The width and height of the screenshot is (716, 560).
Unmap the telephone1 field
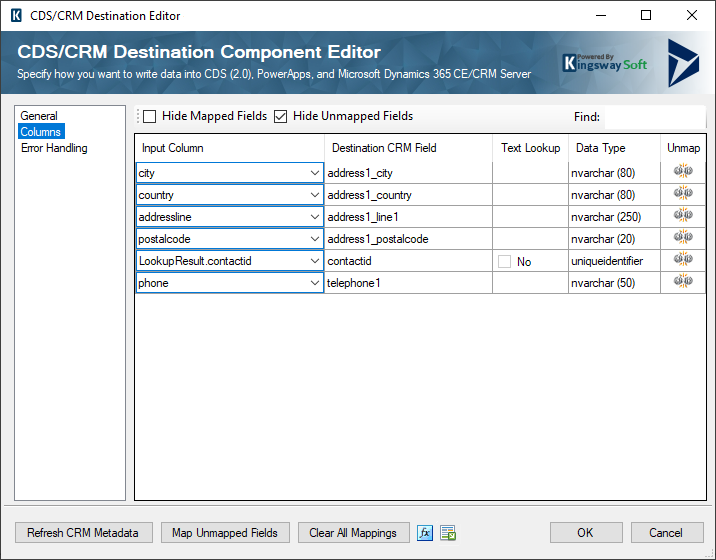[683, 281]
